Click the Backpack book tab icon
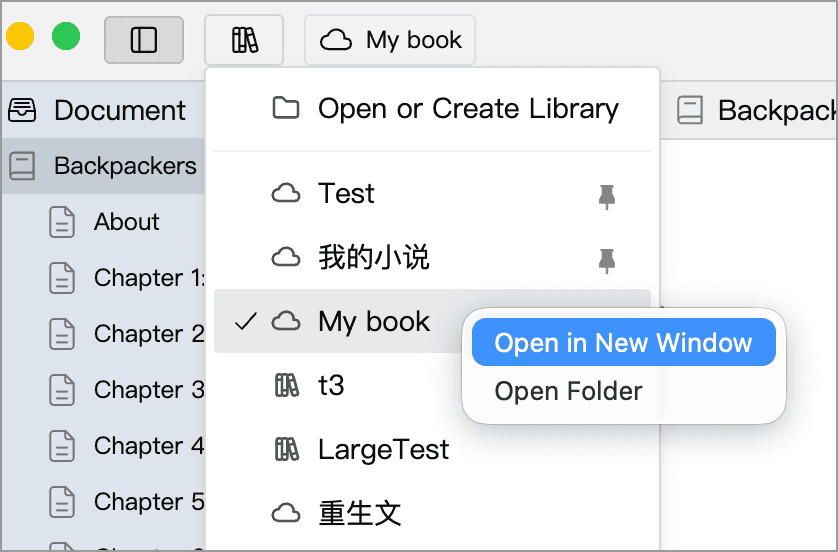The height and width of the screenshot is (552, 838). [690, 111]
